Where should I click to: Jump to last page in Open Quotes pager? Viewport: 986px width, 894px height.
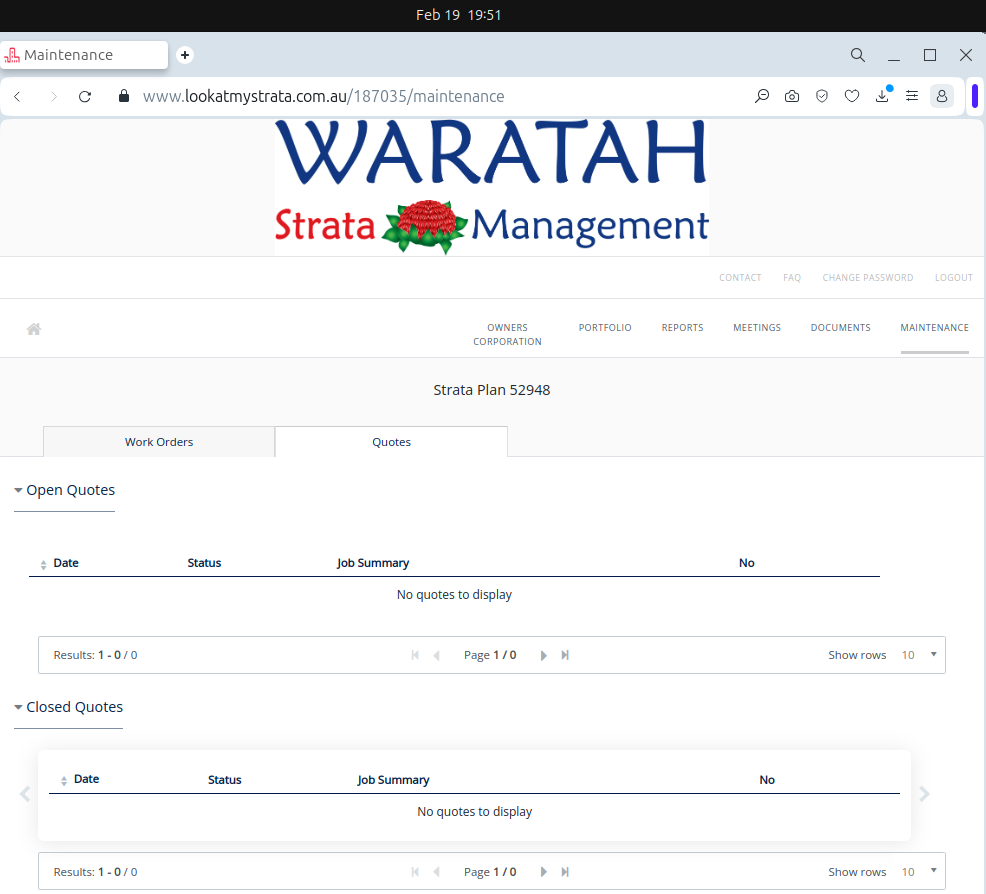click(x=565, y=655)
